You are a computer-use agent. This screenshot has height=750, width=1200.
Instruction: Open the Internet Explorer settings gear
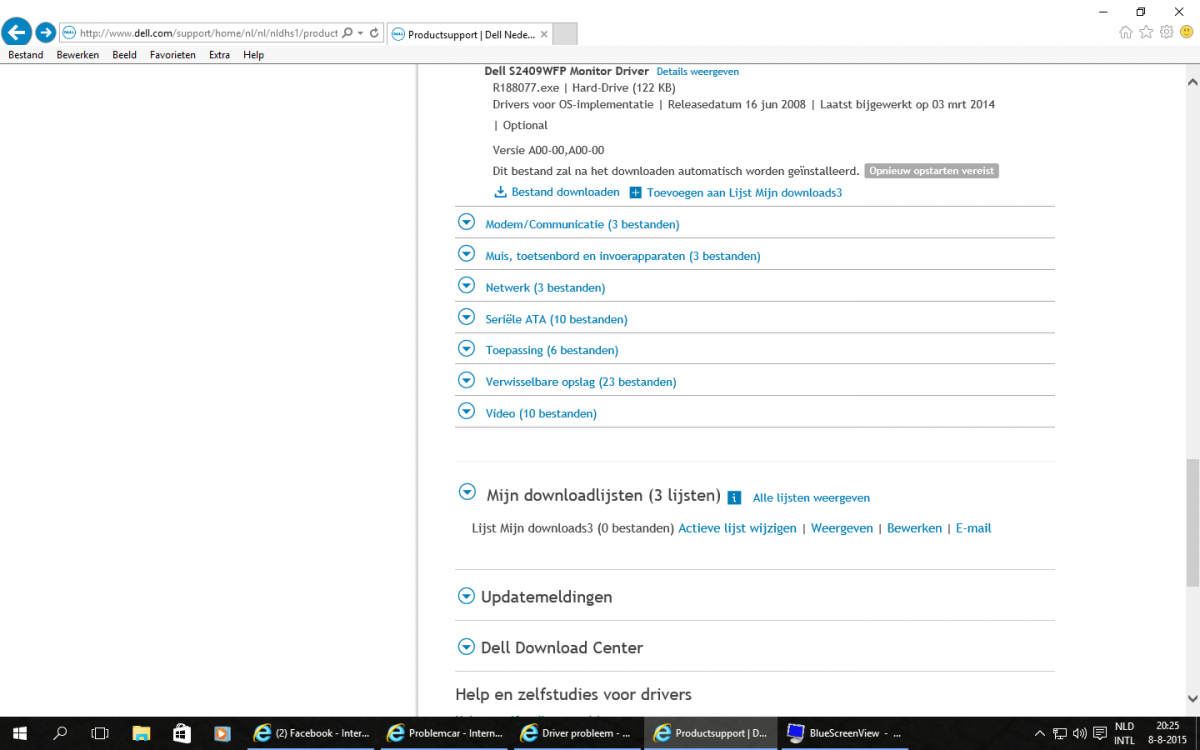pyautogui.click(x=1166, y=32)
